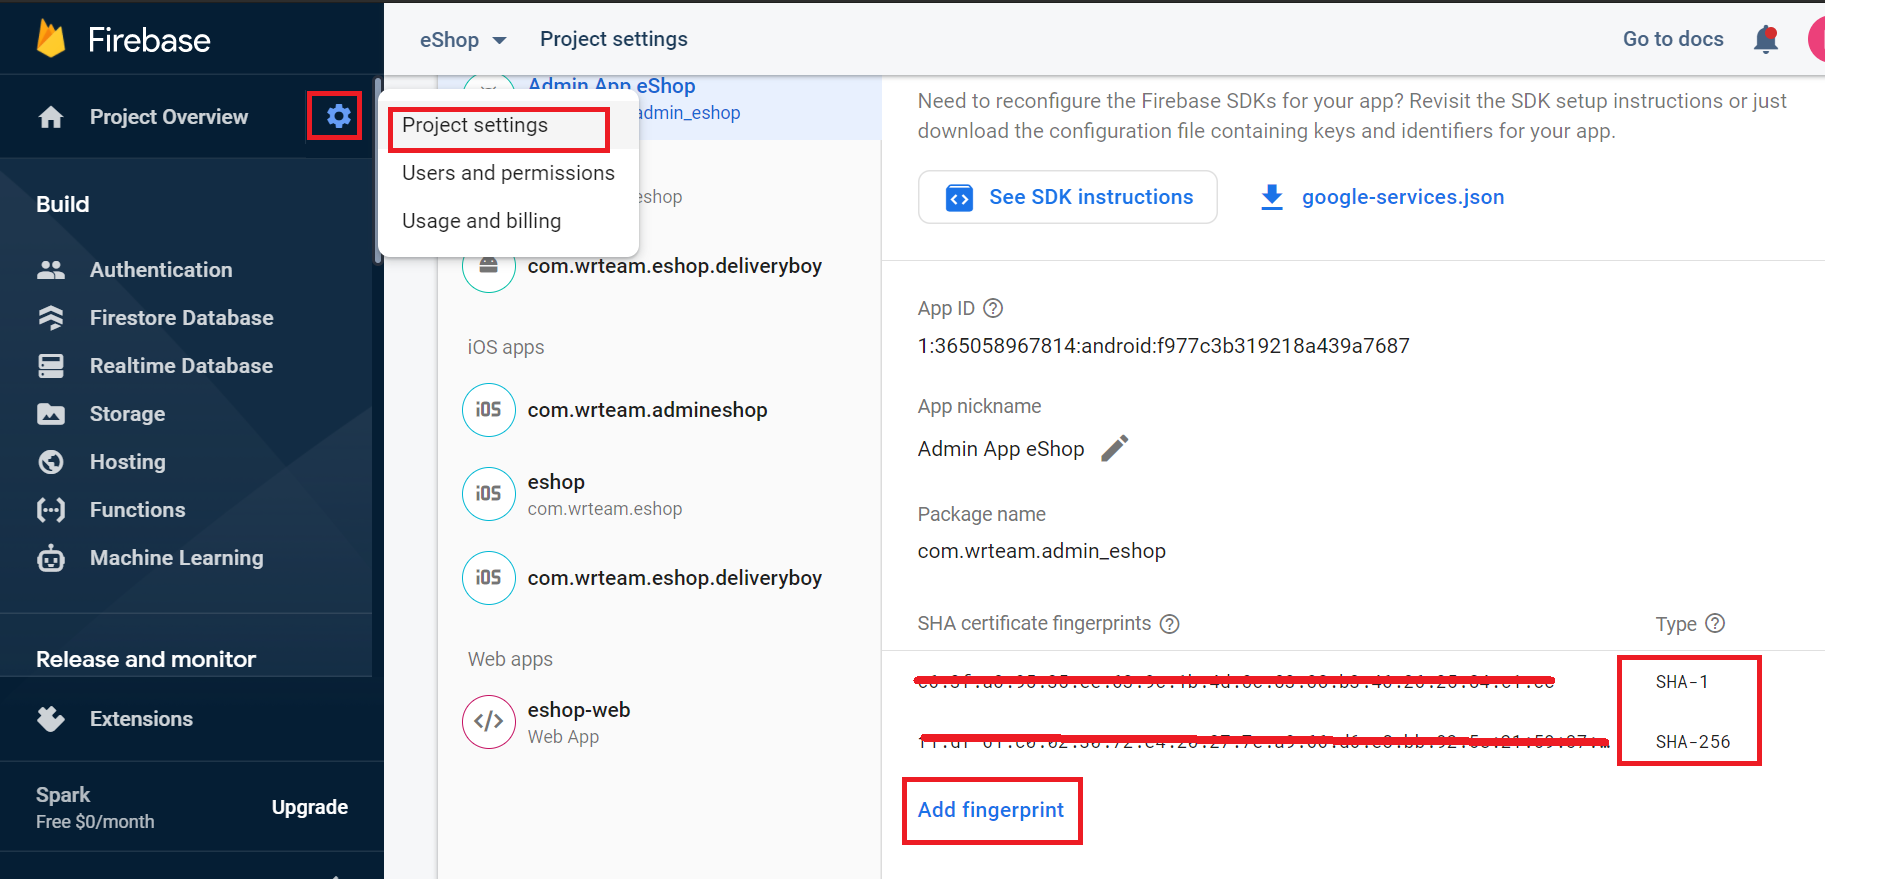Click the Firebase logo

click(52, 39)
